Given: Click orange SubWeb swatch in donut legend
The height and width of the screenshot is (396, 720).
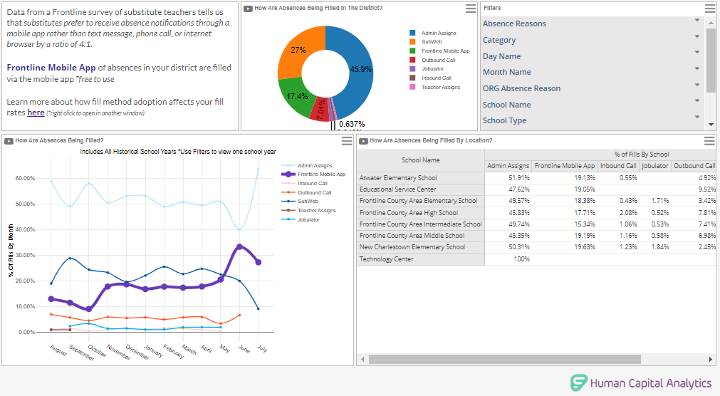Looking at the screenshot, I should pos(412,42).
